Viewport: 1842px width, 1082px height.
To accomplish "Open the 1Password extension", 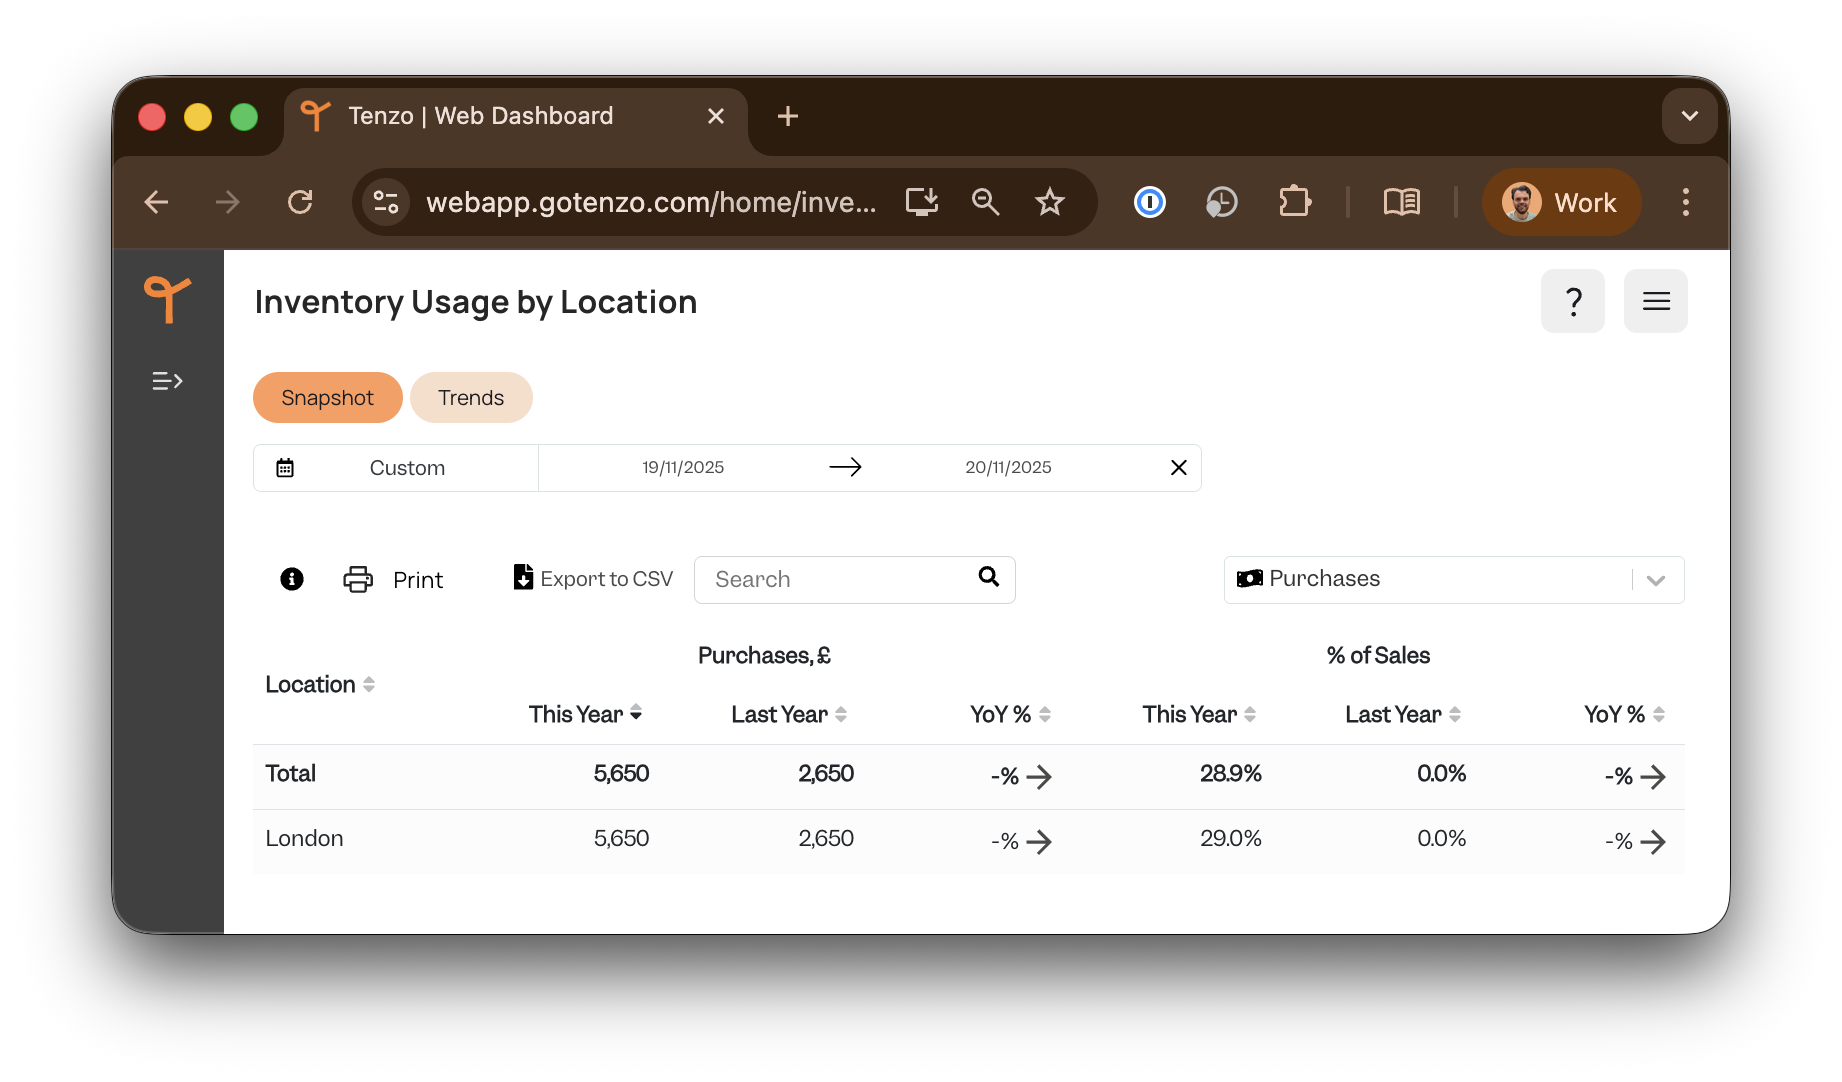I will point(1150,202).
